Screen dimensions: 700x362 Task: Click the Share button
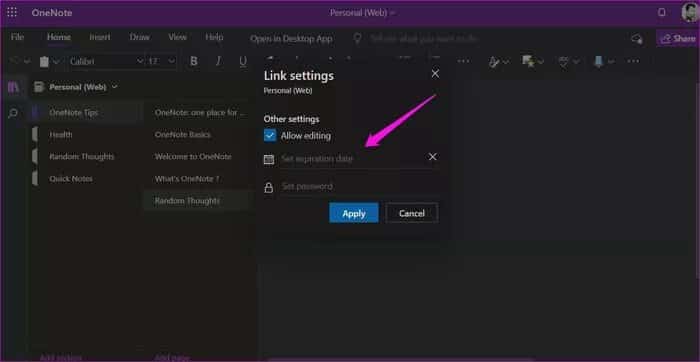pos(679,38)
